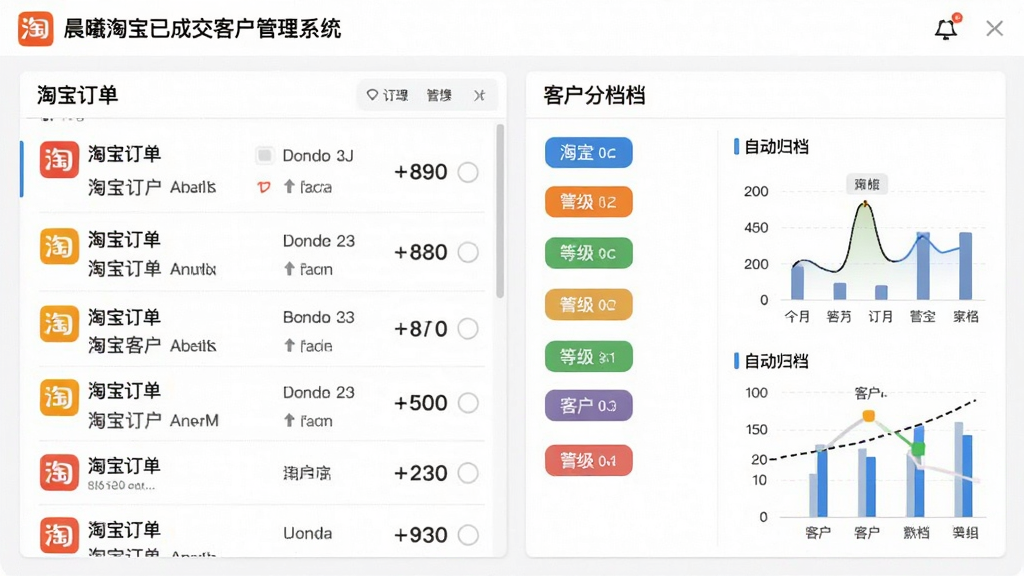1024x576 pixels.
Task: Click the 个月 label on the upper chart axis
Action: pos(797,317)
